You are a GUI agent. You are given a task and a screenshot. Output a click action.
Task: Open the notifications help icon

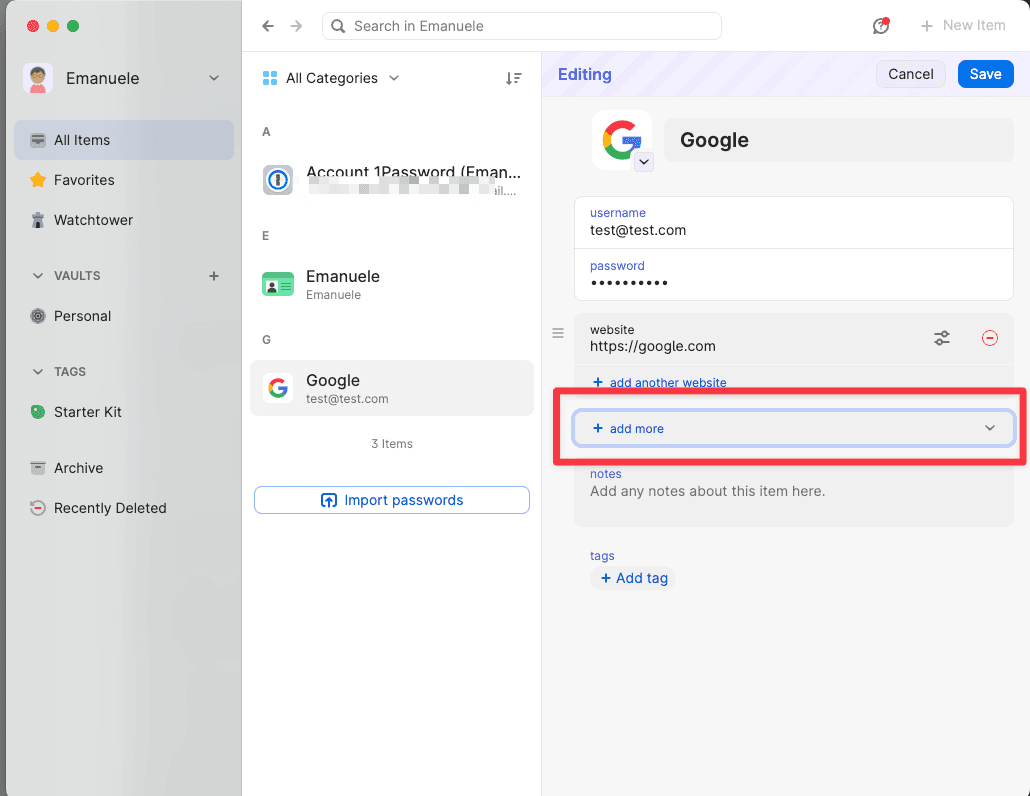[x=881, y=26]
